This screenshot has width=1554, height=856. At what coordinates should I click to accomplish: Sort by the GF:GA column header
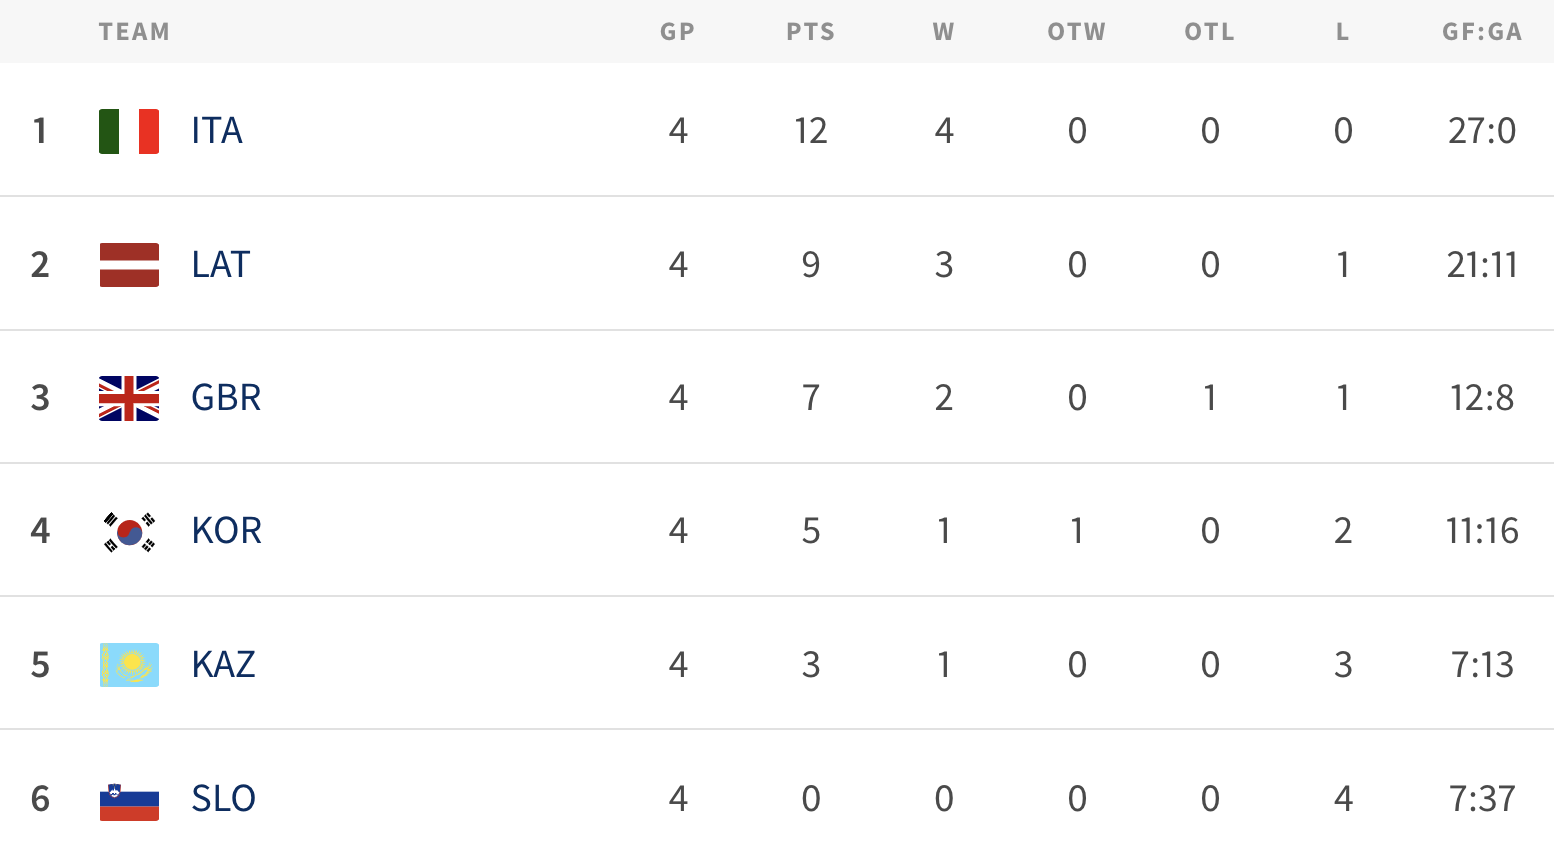1482,32
